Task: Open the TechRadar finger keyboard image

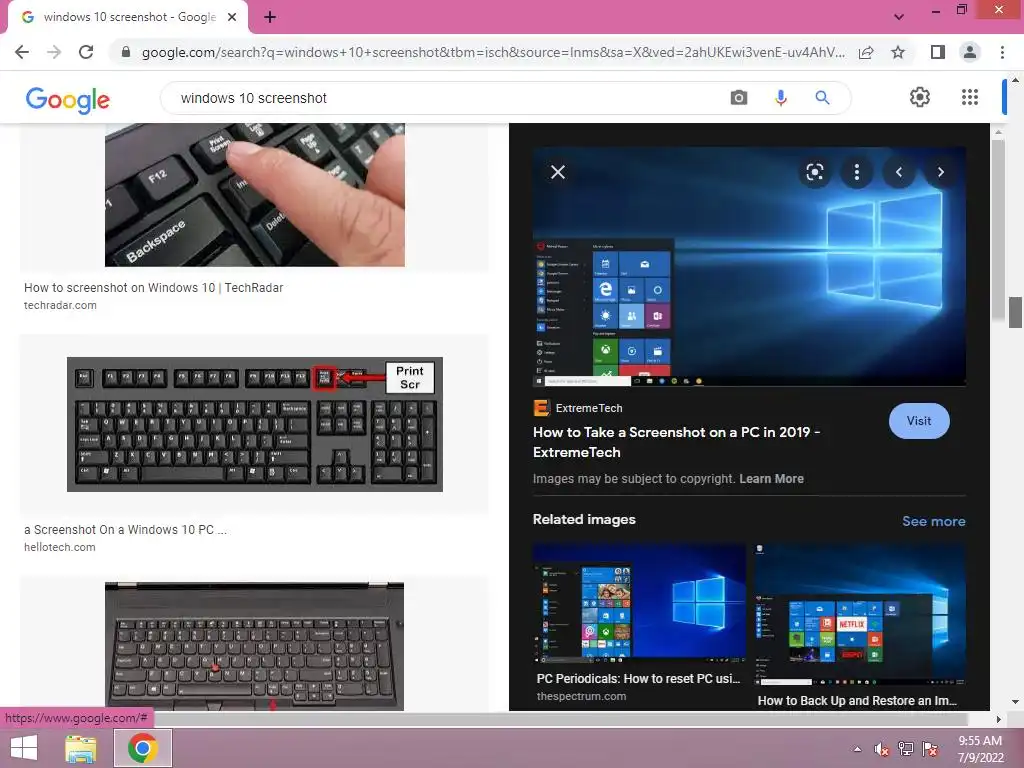Action: pyautogui.click(x=255, y=195)
